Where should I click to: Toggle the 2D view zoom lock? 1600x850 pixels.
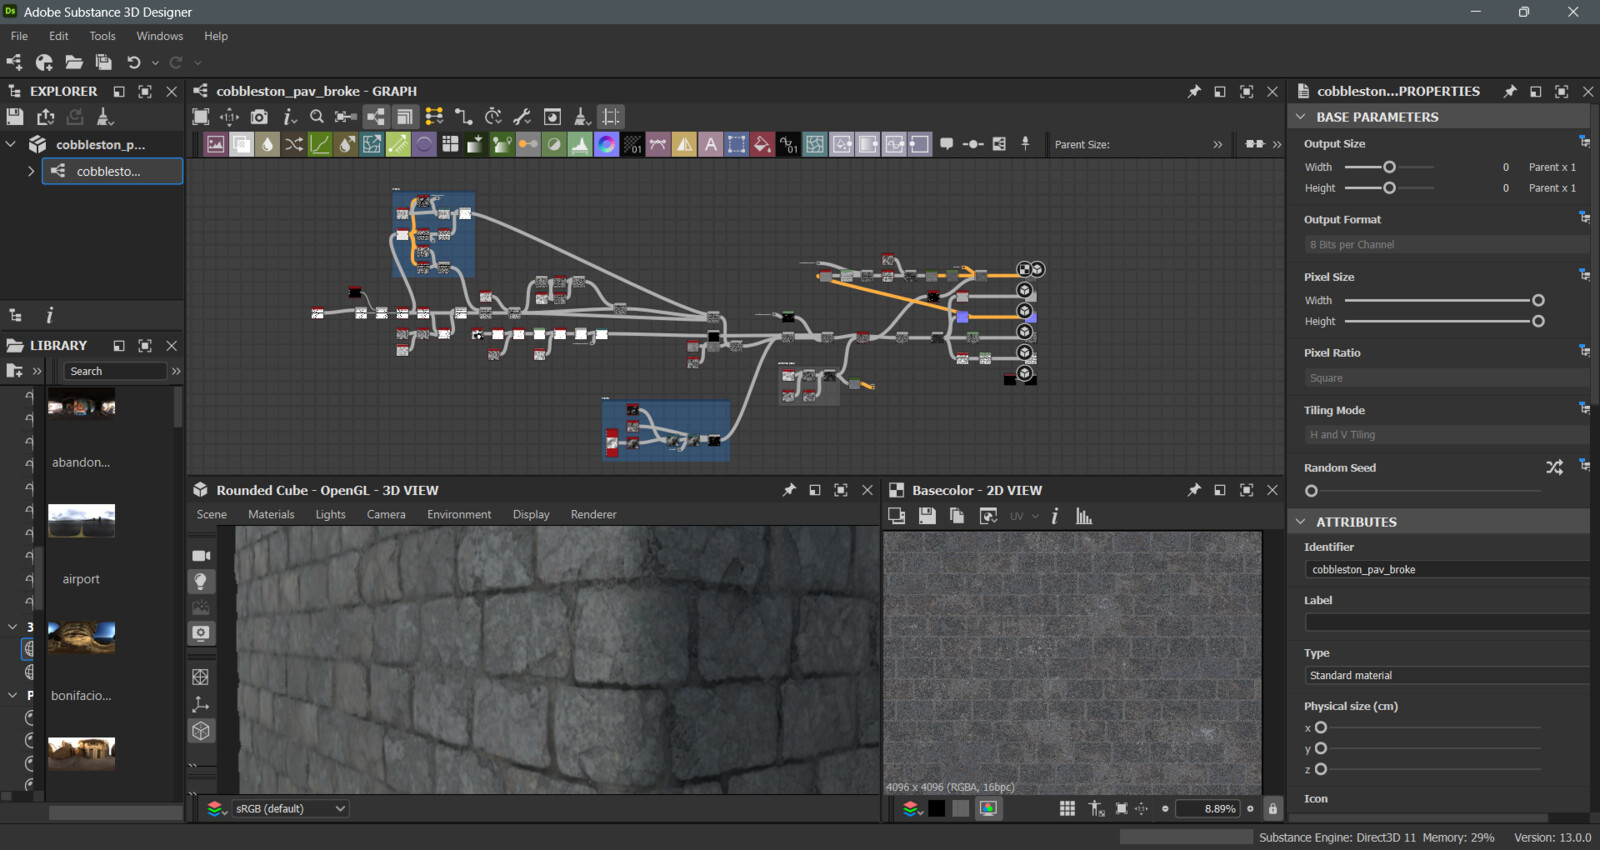[1272, 808]
